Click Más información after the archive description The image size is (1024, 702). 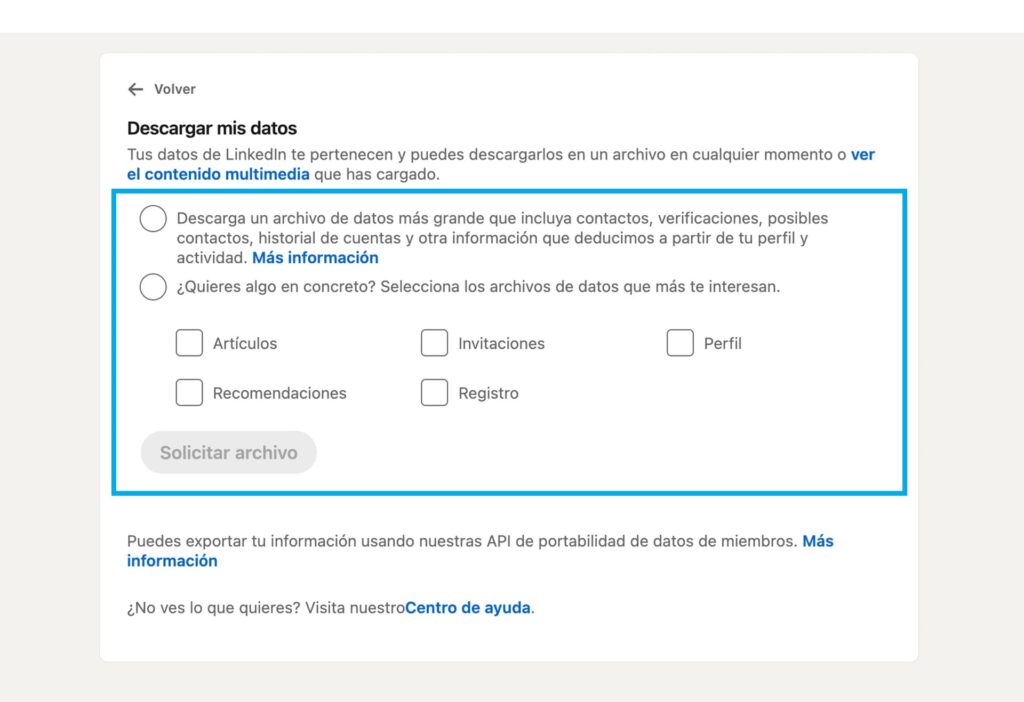point(315,257)
